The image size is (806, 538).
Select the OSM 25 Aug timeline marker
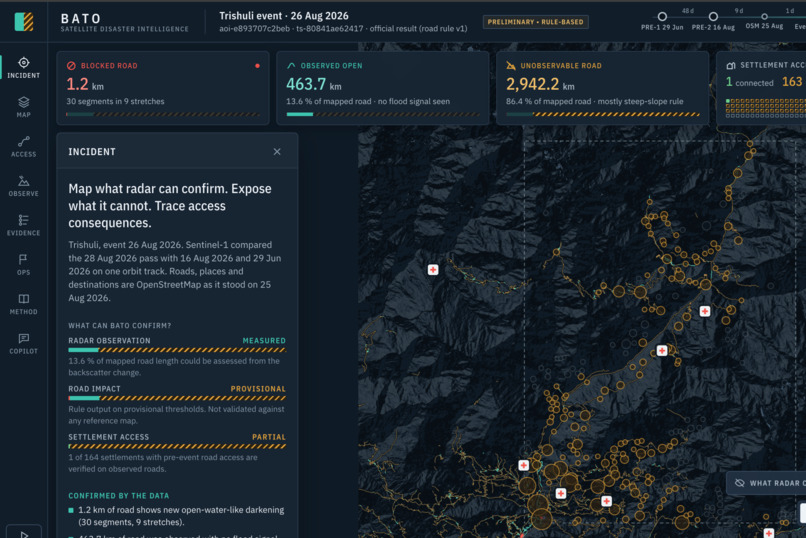764,17
